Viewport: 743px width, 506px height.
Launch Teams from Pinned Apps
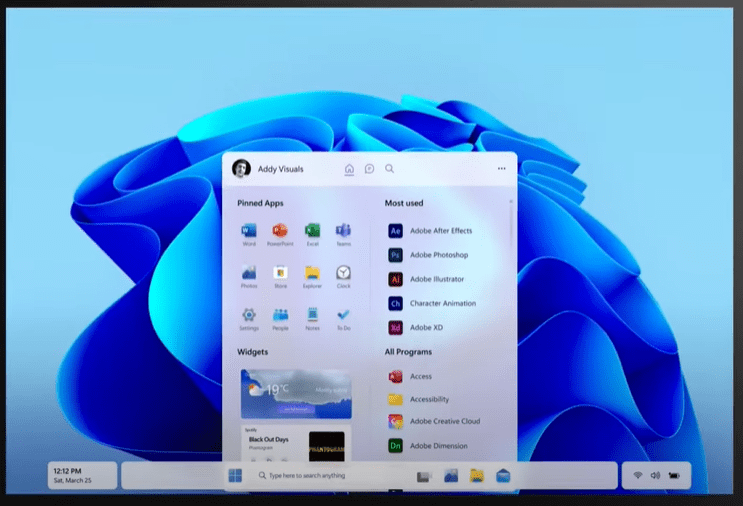[344, 234]
